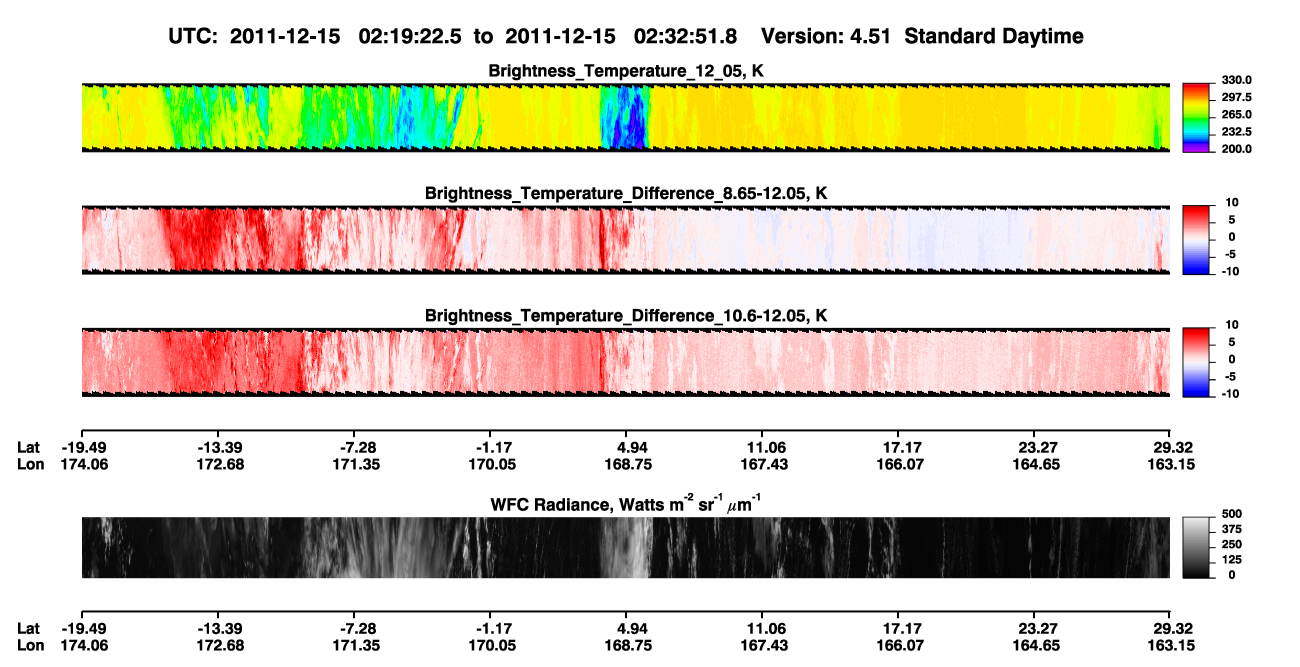
Task: Click the Brightness Temperature 12.05 image strip
Action: coord(626,117)
